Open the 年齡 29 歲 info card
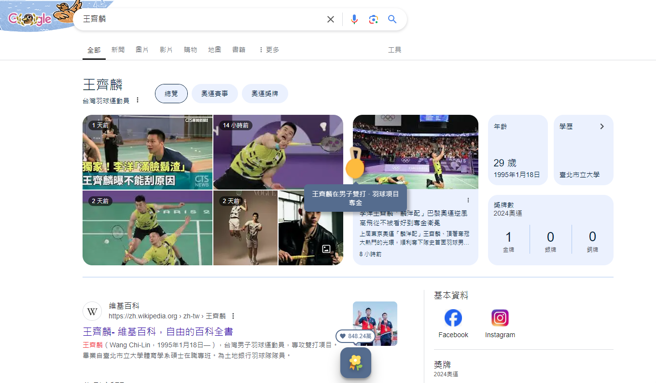This screenshot has width=656, height=383. pos(518,150)
